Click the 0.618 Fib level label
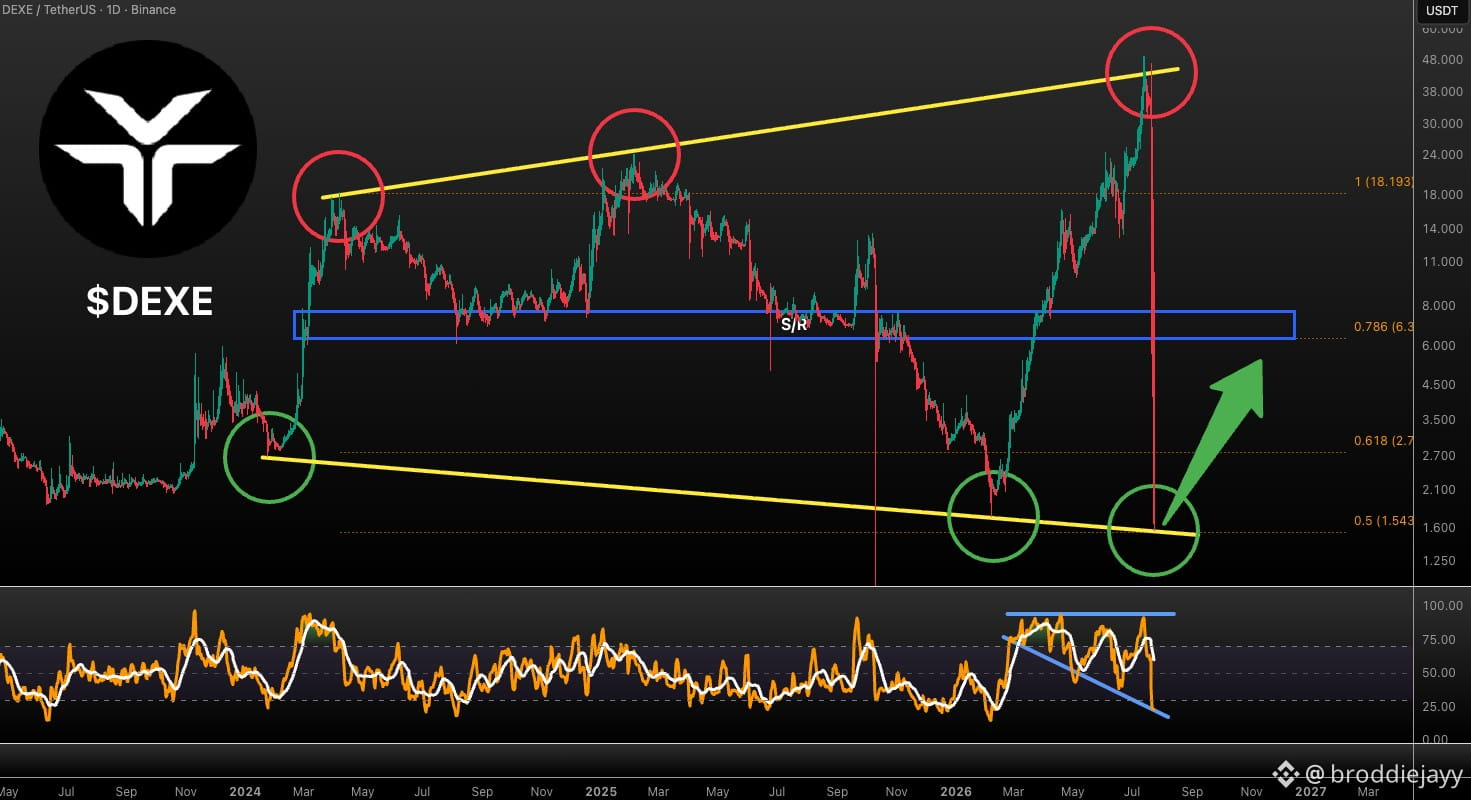The height and width of the screenshot is (800, 1471). tap(1382, 441)
